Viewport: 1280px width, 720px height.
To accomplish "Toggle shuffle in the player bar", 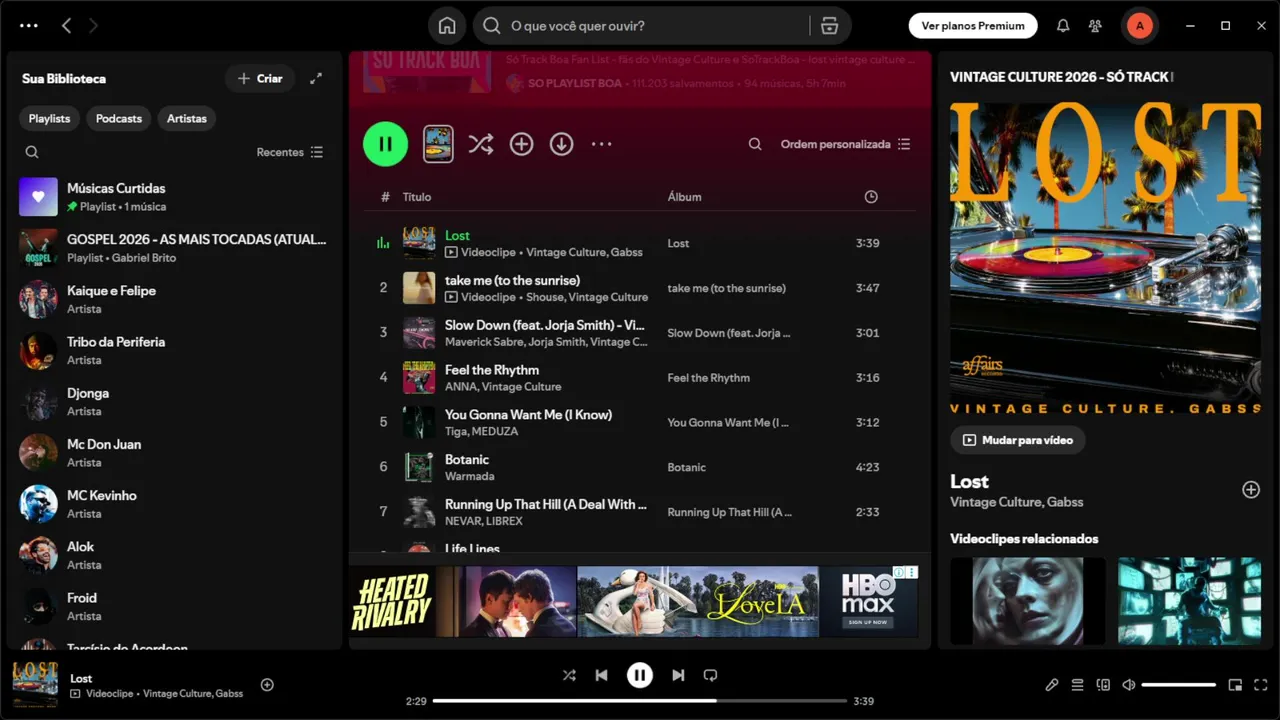I will [569, 675].
